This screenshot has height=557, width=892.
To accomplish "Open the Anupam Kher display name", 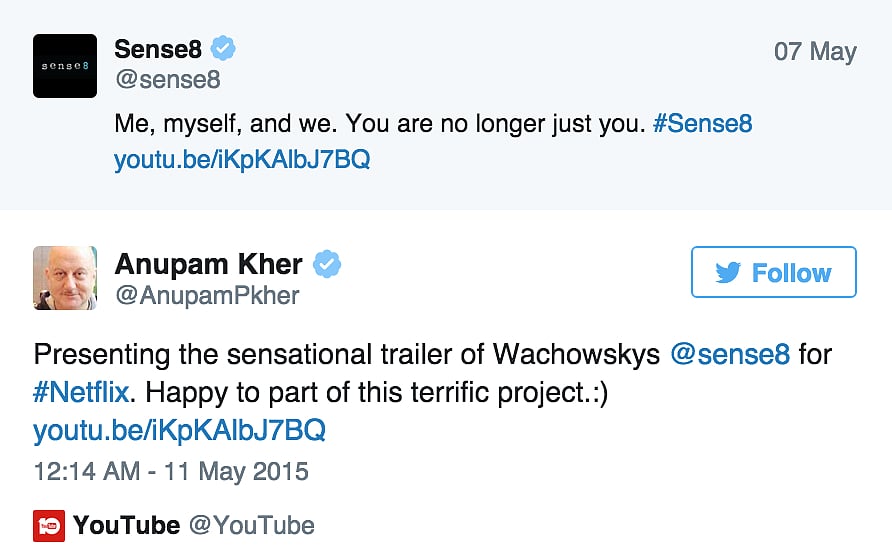I will click(x=208, y=264).
